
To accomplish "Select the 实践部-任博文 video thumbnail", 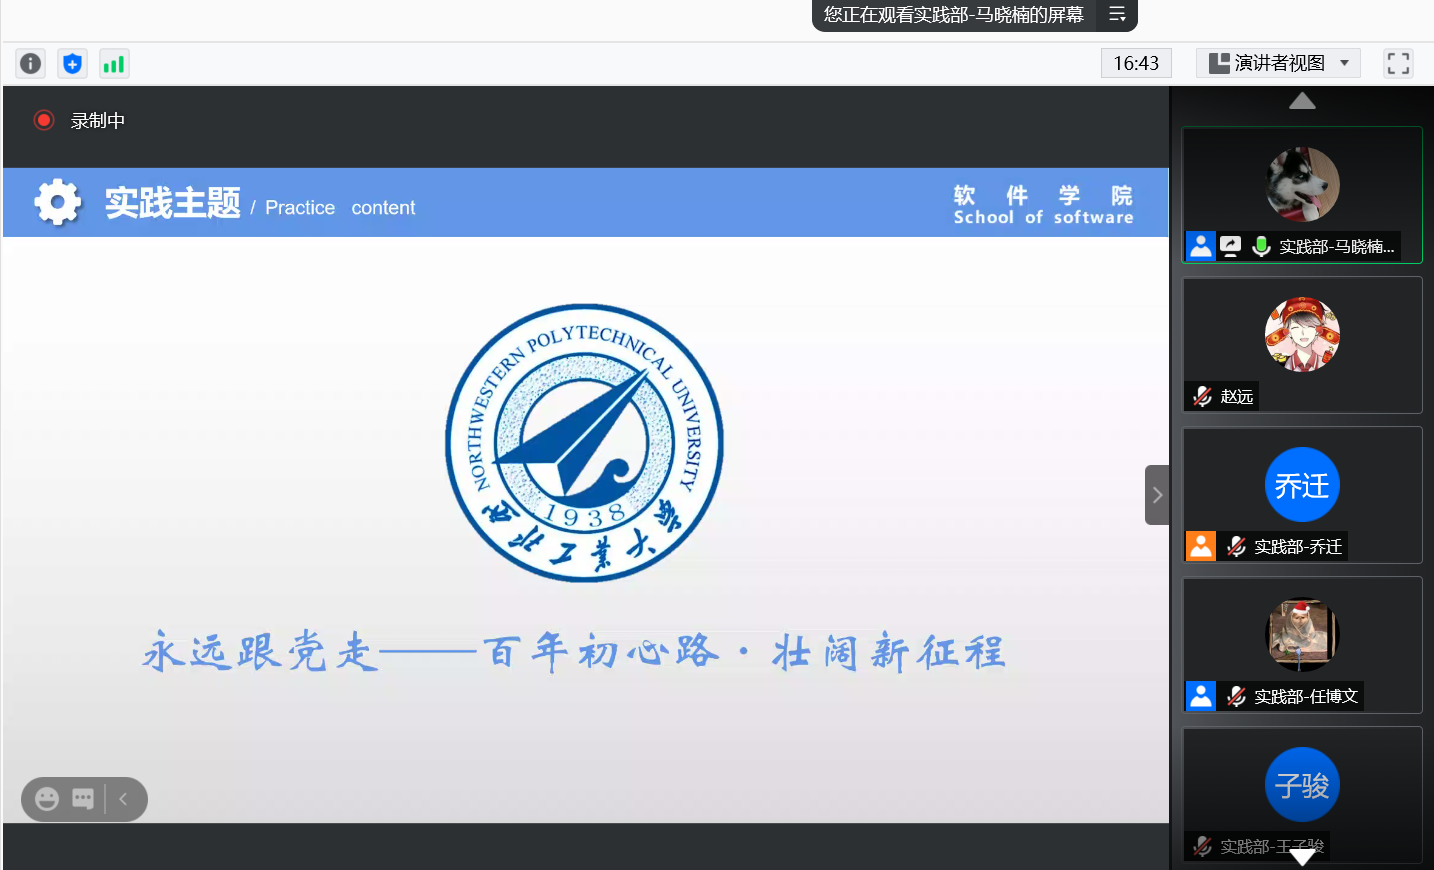I will click(1302, 644).
